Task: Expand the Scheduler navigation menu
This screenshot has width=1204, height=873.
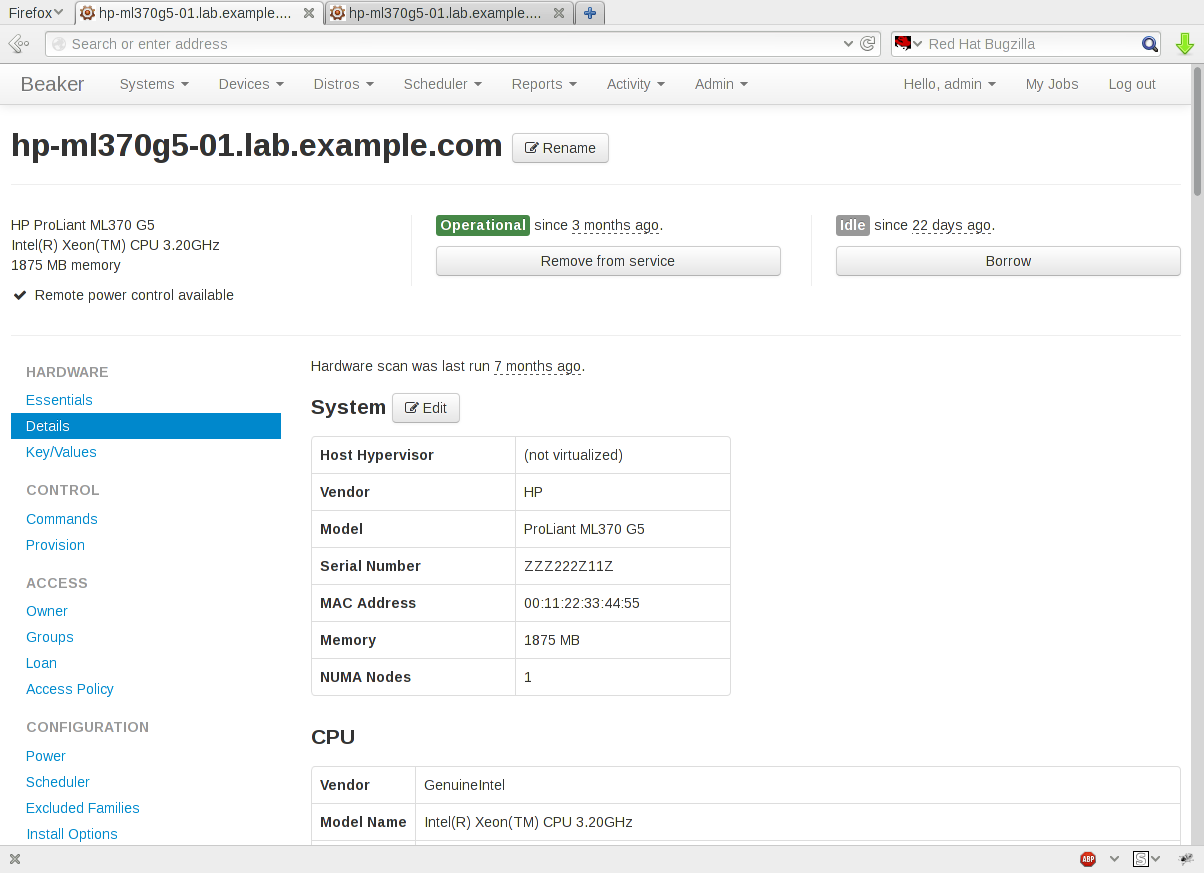Action: pyautogui.click(x=442, y=84)
